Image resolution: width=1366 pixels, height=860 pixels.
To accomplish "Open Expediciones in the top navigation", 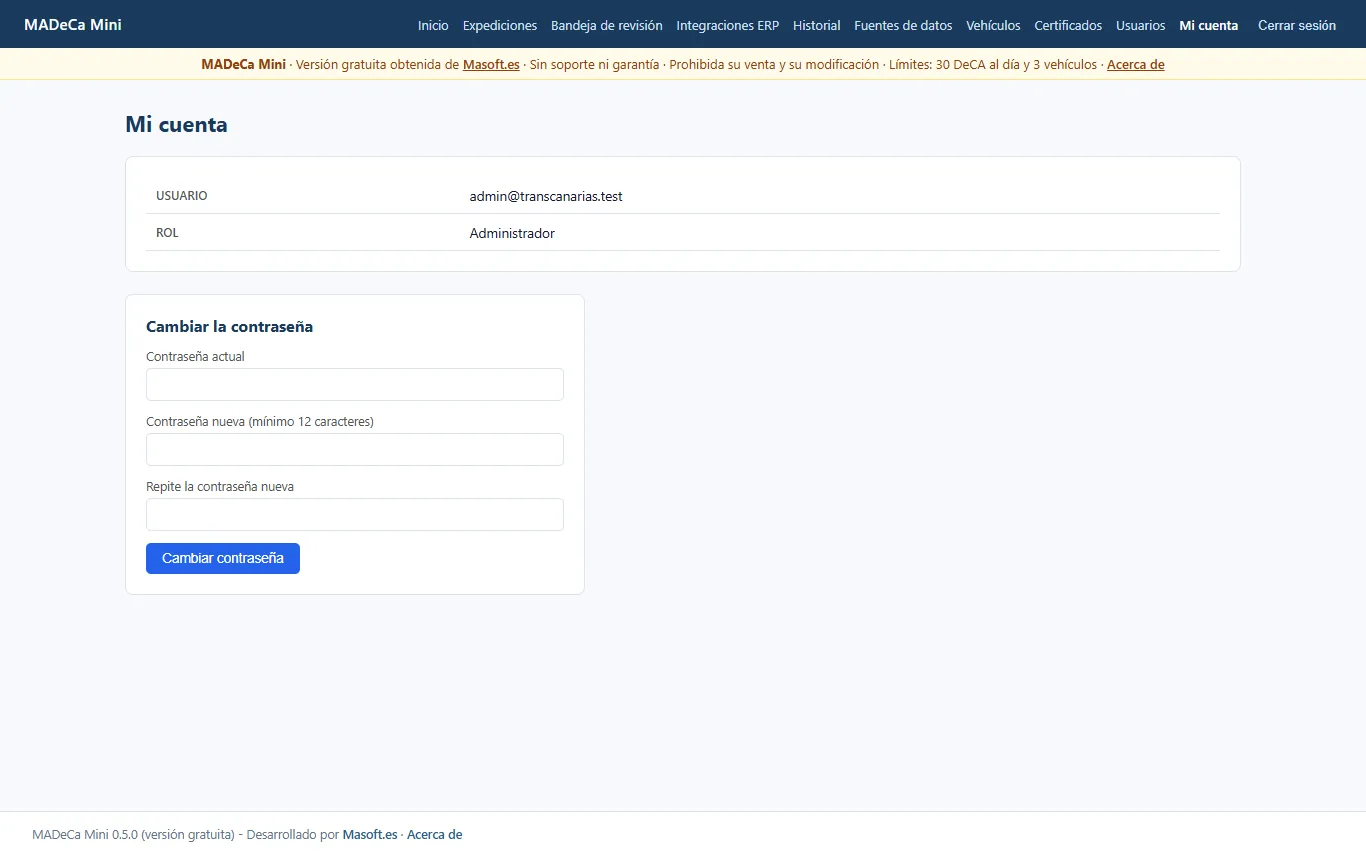I will [x=500, y=25].
